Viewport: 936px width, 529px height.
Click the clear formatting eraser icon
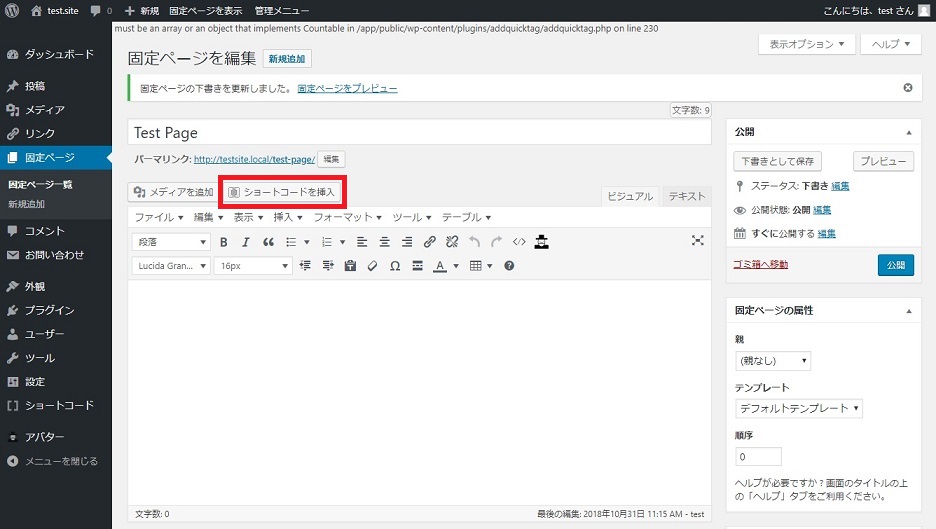point(372,266)
